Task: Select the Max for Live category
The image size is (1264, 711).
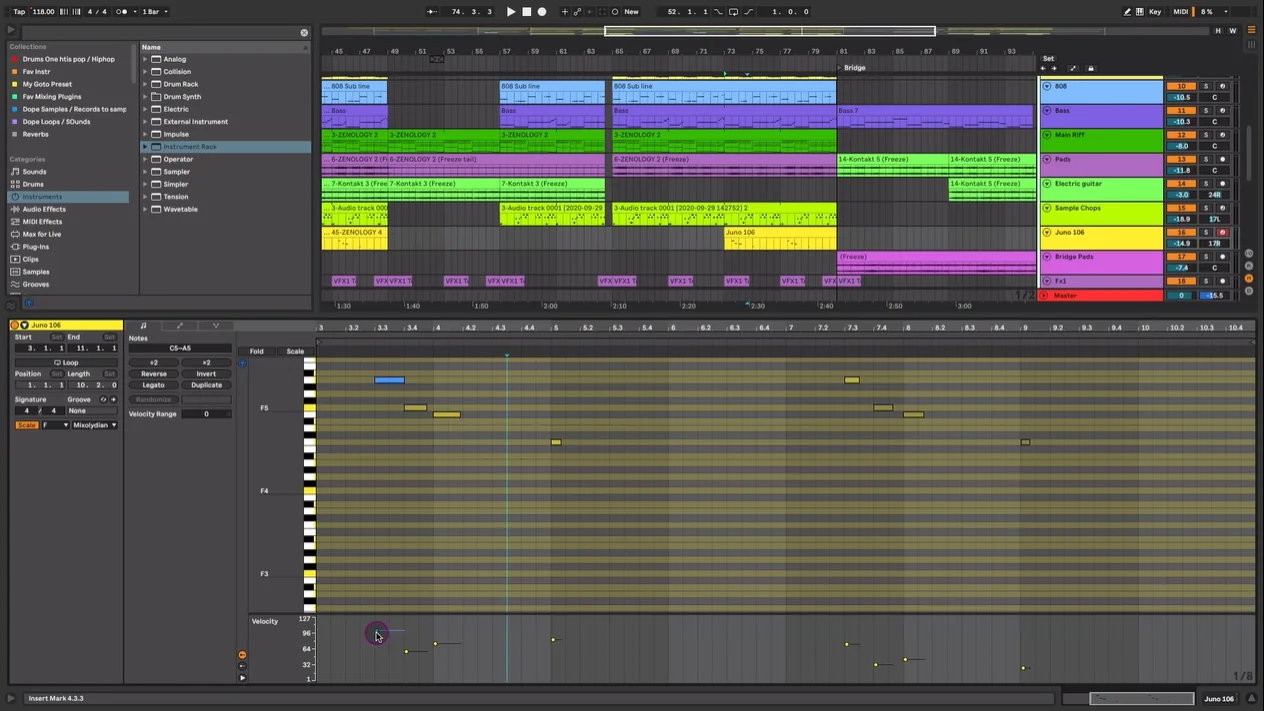Action: tap(42, 234)
